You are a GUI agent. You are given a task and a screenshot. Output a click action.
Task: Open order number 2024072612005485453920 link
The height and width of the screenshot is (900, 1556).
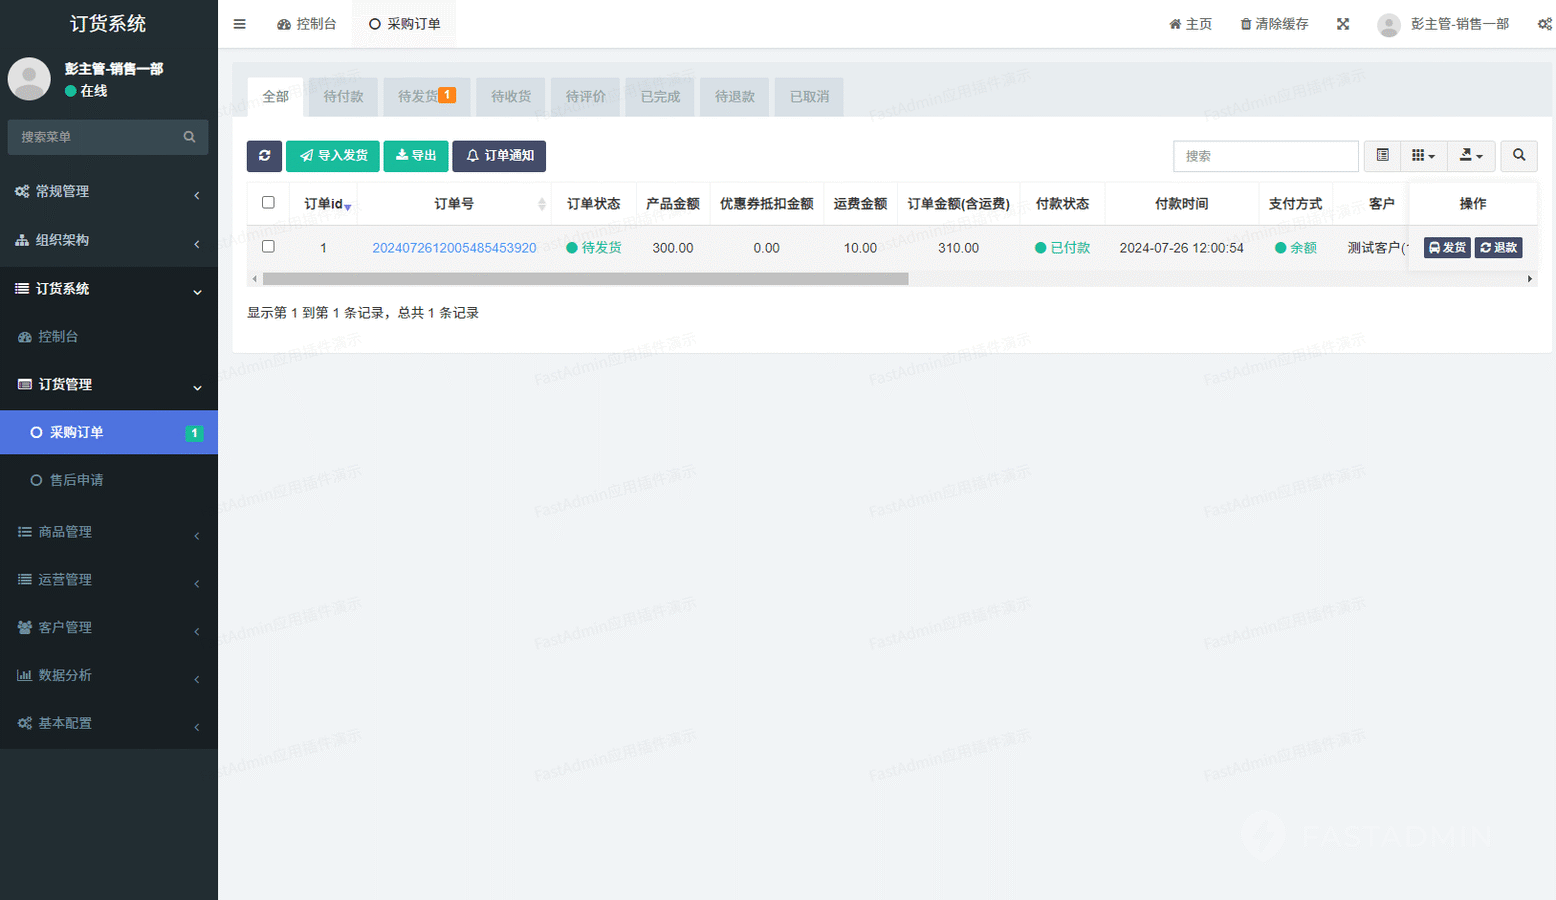[x=454, y=248]
